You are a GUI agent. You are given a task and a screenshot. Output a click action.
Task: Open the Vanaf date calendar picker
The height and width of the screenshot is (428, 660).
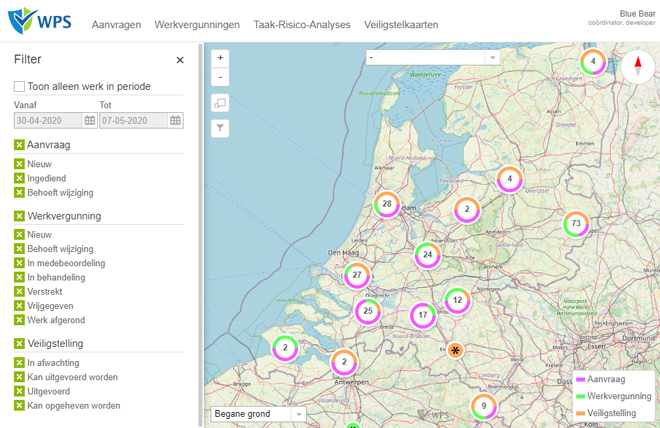click(x=90, y=121)
